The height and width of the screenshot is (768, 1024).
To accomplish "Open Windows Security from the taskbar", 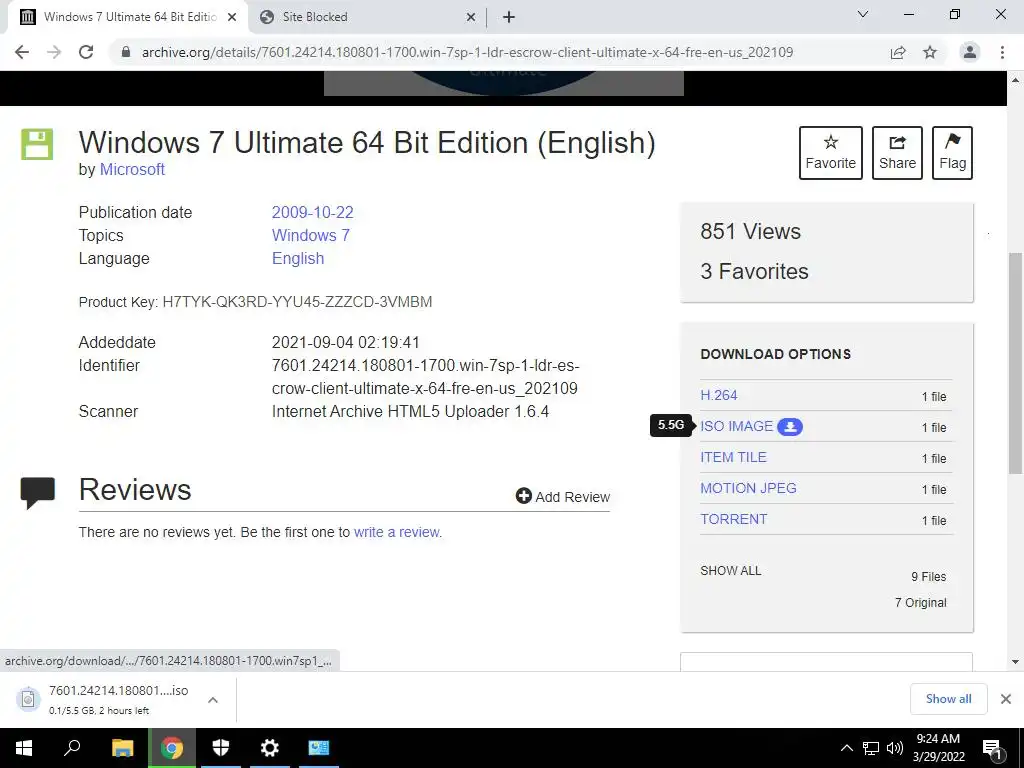I will [221, 748].
